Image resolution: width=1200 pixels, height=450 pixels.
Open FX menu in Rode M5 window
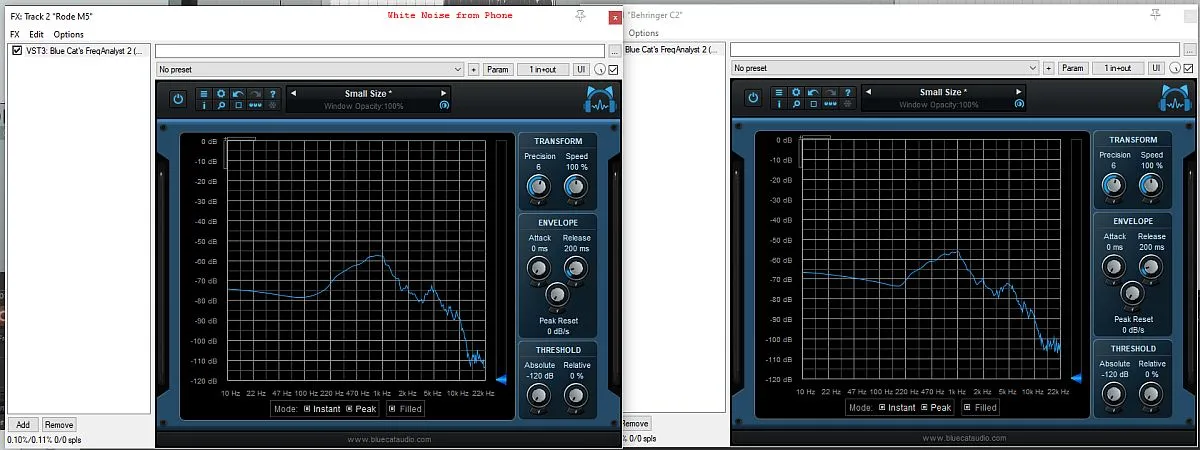point(15,34)
